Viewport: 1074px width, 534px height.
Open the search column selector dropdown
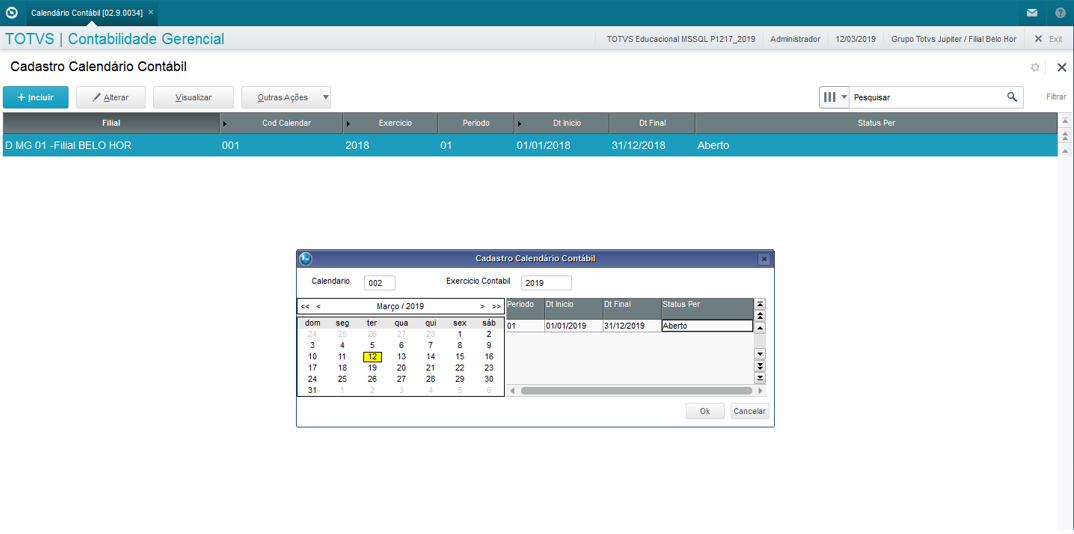click(x=835, y=97)
